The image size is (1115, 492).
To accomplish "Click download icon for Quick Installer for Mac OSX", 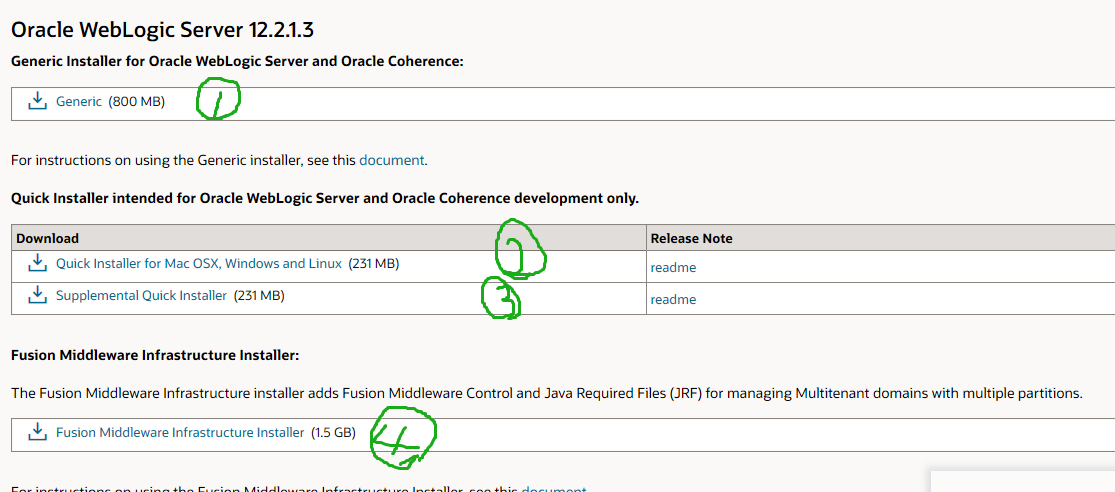I will click(x=37, y=264).
